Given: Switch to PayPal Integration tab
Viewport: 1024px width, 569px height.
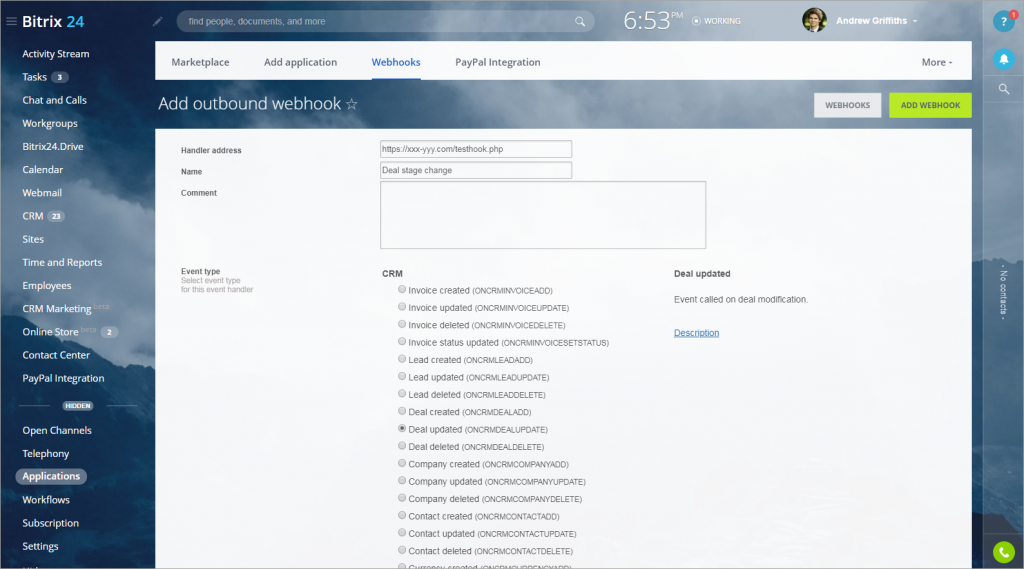Looking at the screenshot, I should [498, 62].
